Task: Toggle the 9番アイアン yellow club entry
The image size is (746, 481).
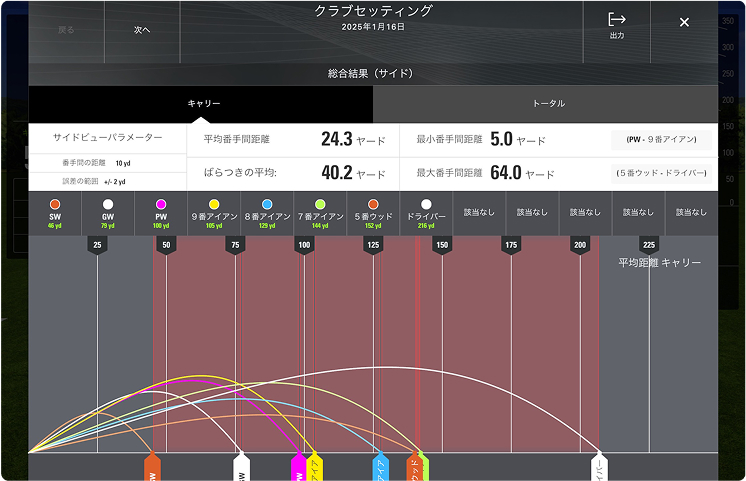Action: coord(213,212)
